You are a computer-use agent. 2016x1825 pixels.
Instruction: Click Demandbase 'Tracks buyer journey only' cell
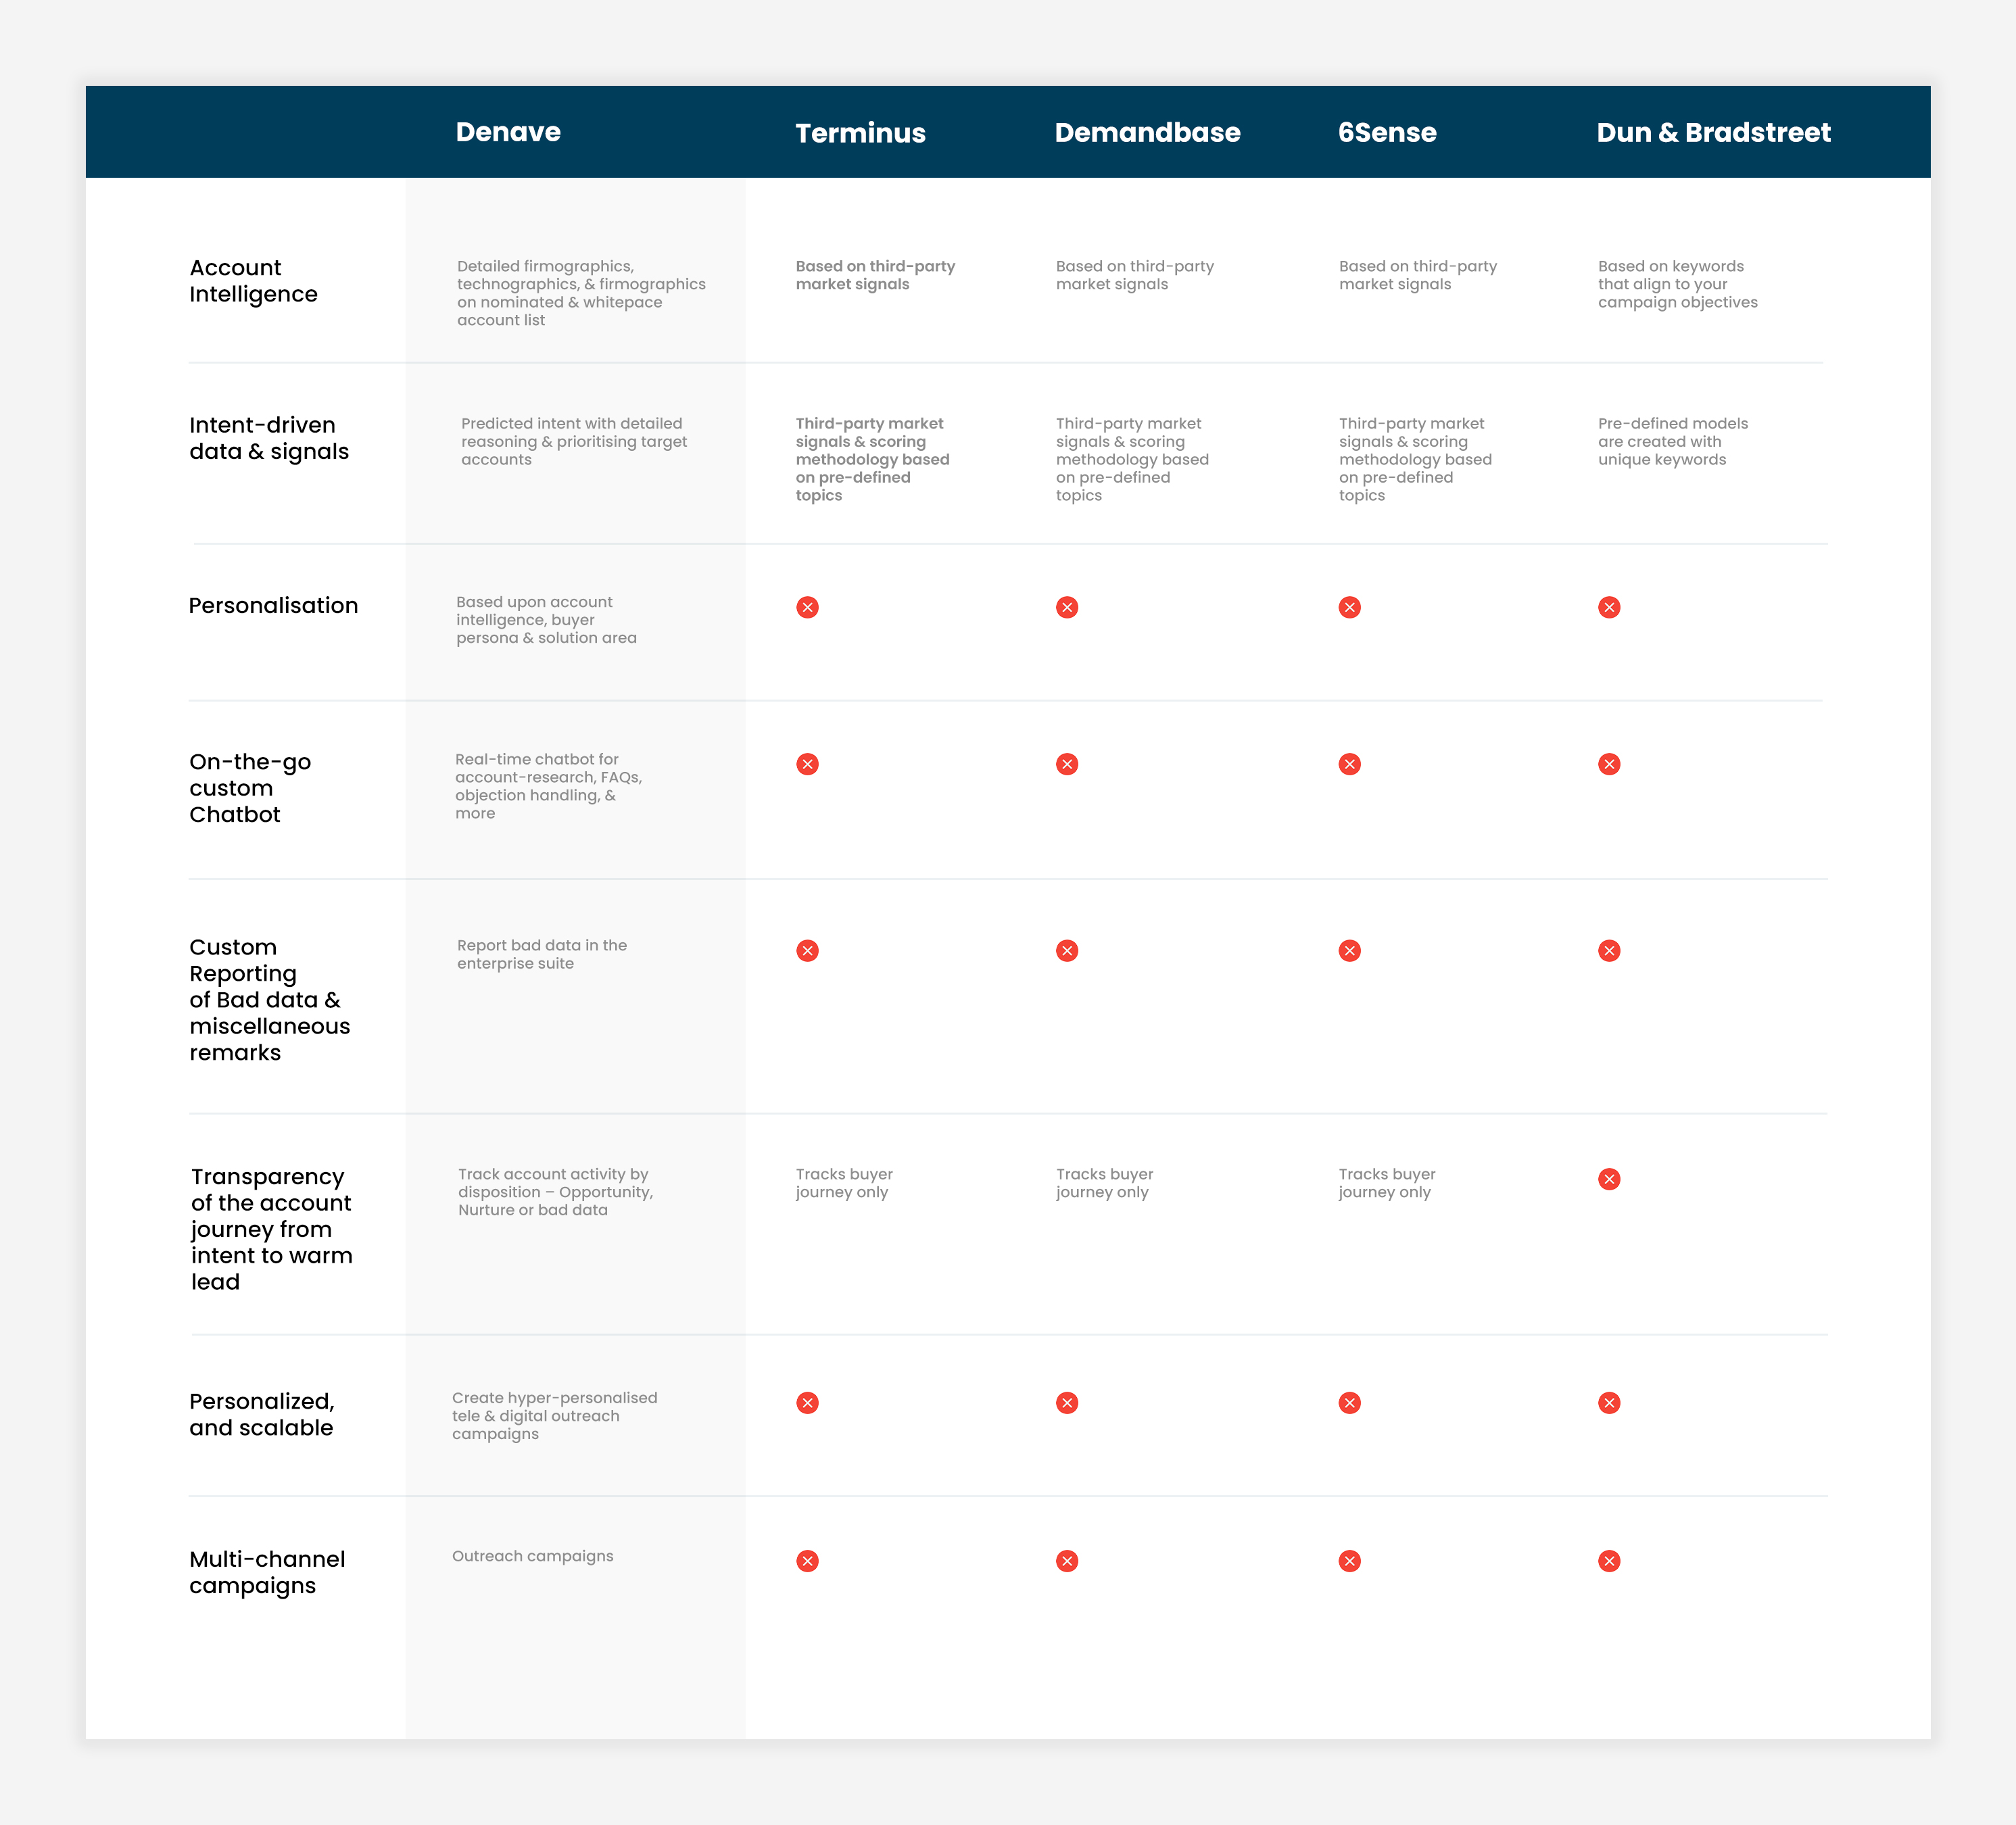pyautogui.click(x=1104, y=1183)
